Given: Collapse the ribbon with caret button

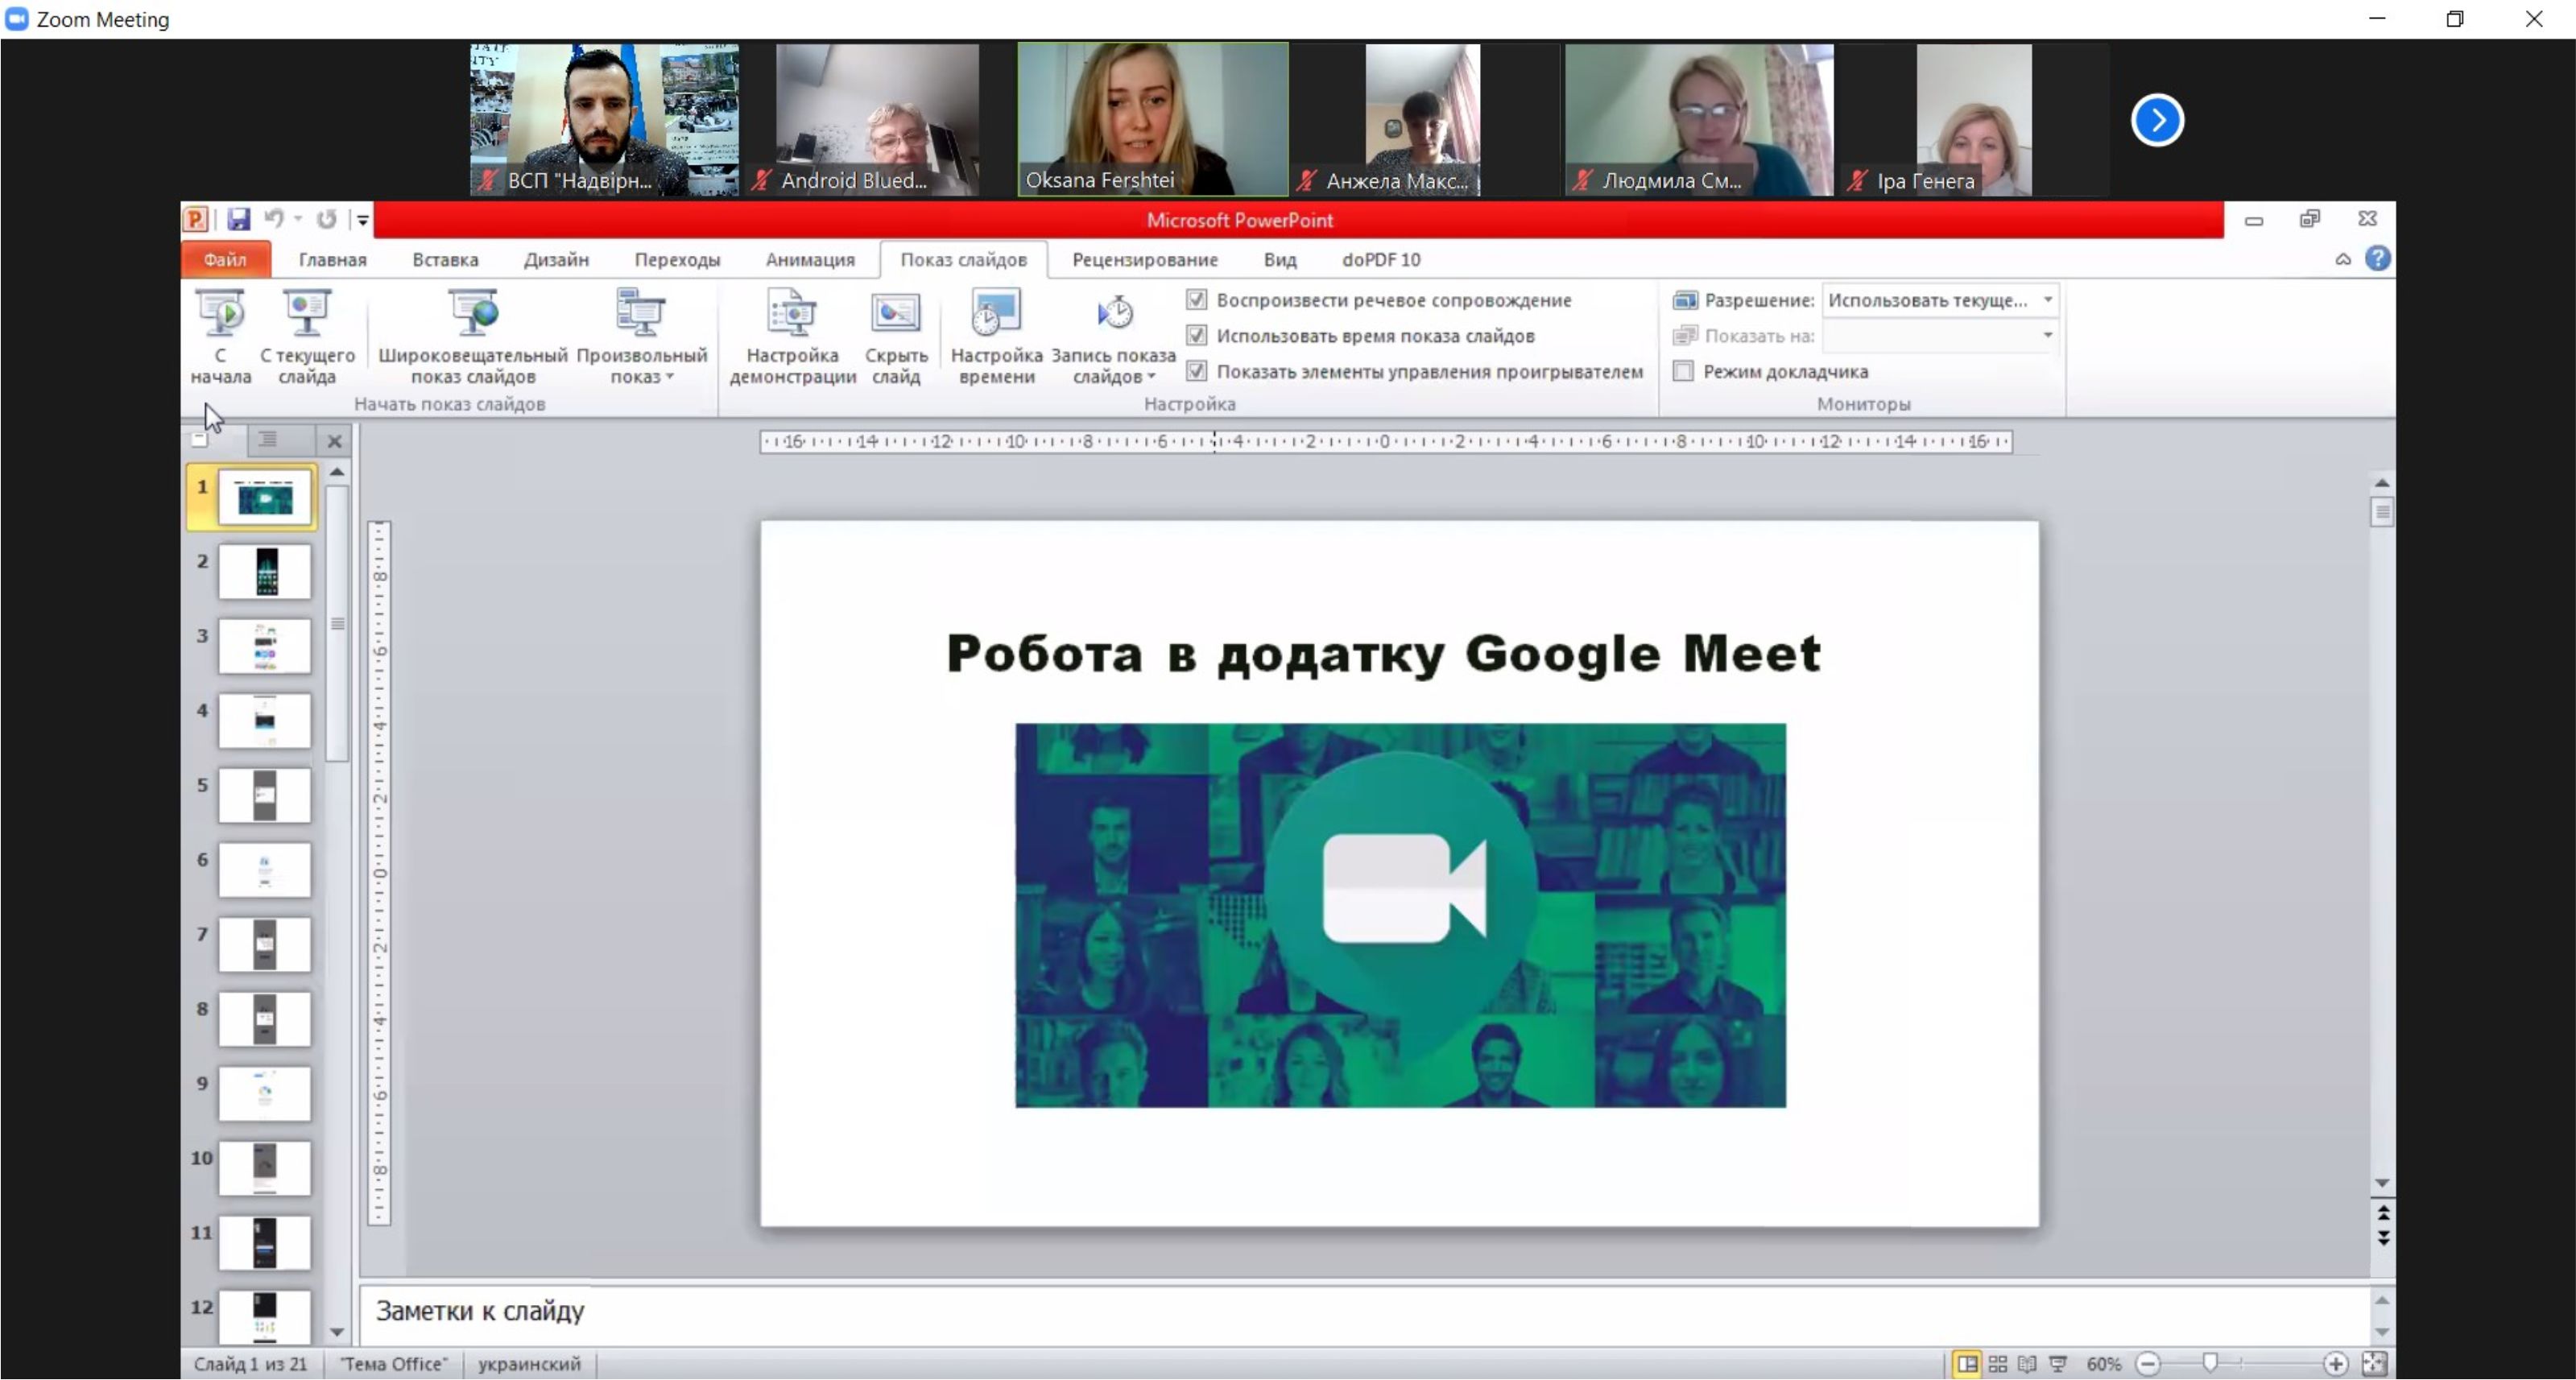Looking at the screenshot, I should 2343,259.
